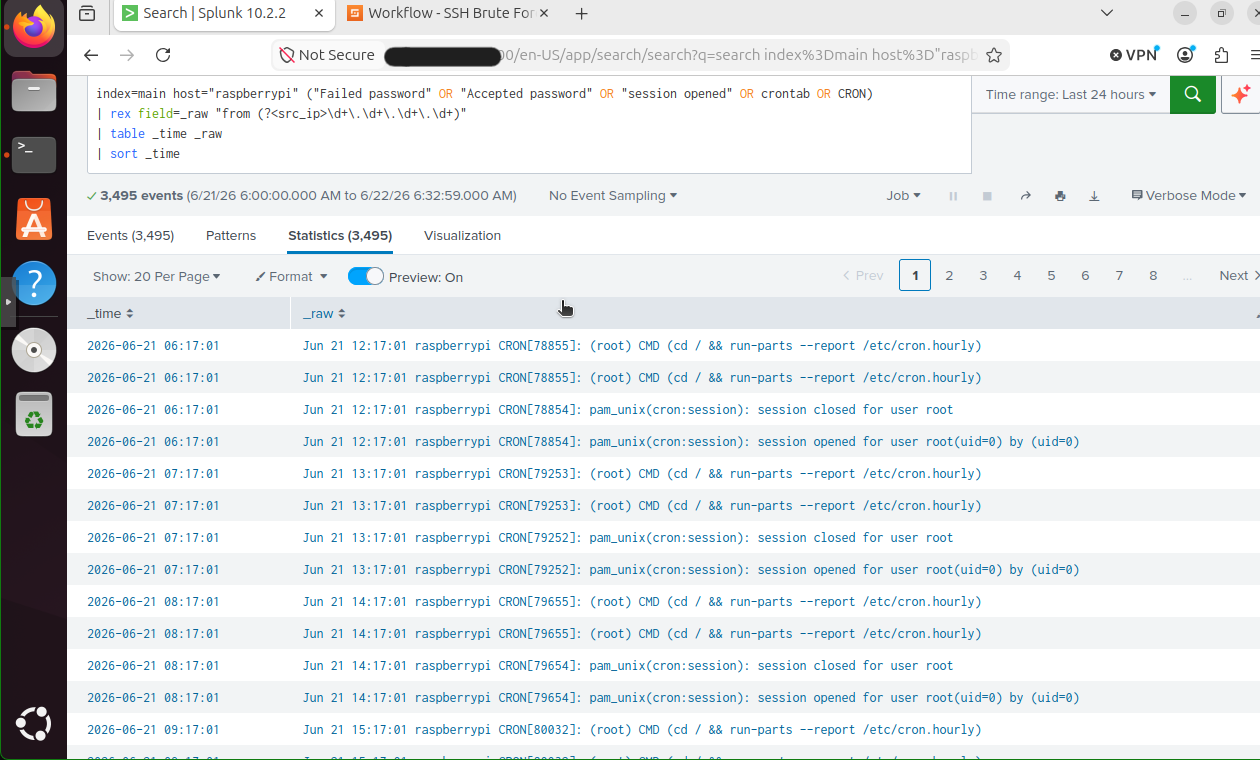Click the CRON[80032] run-parts row
Image resolution: width=1260 pixels, height=760 pixels.
click(663, 730)
